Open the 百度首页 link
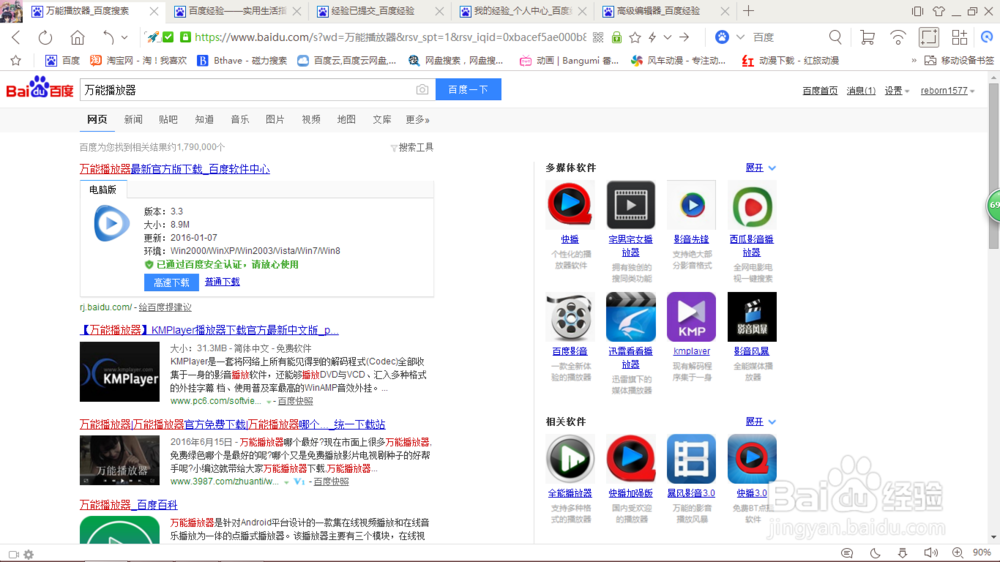Image resolution: width=1000 pixels, height=562 pixels. click(x=820, y=91)
